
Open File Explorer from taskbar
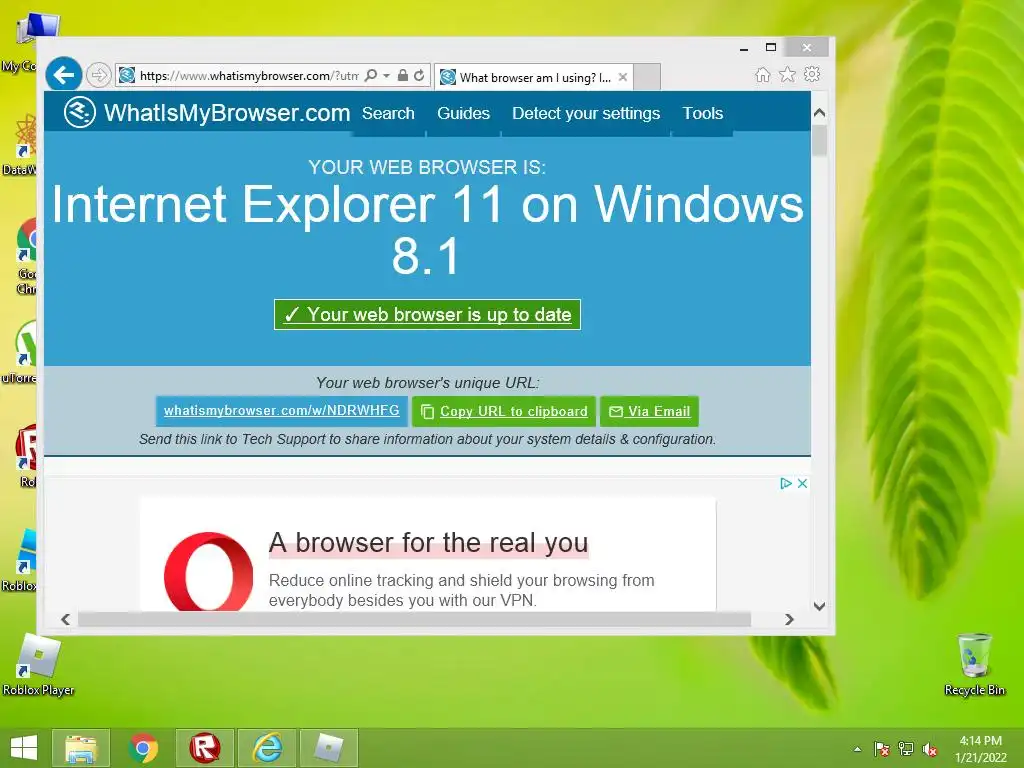point(81,748)
